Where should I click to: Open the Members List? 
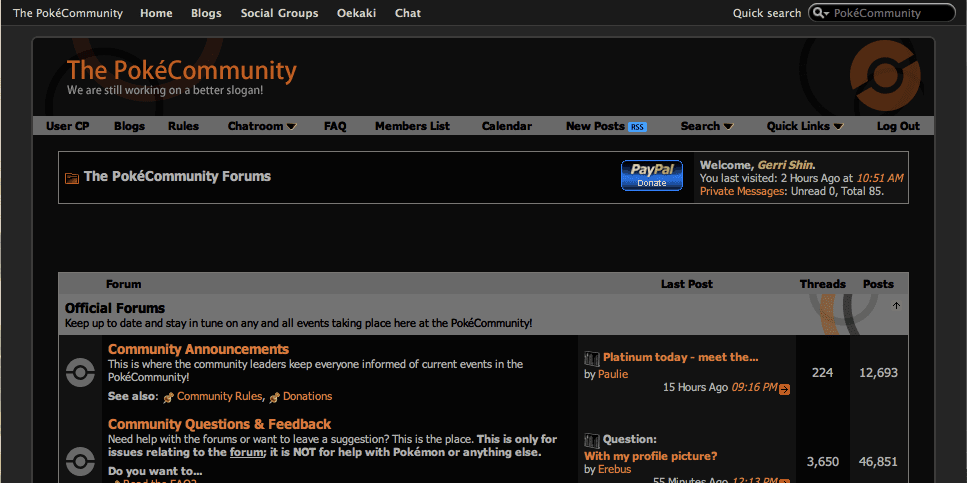pos(413,126)
